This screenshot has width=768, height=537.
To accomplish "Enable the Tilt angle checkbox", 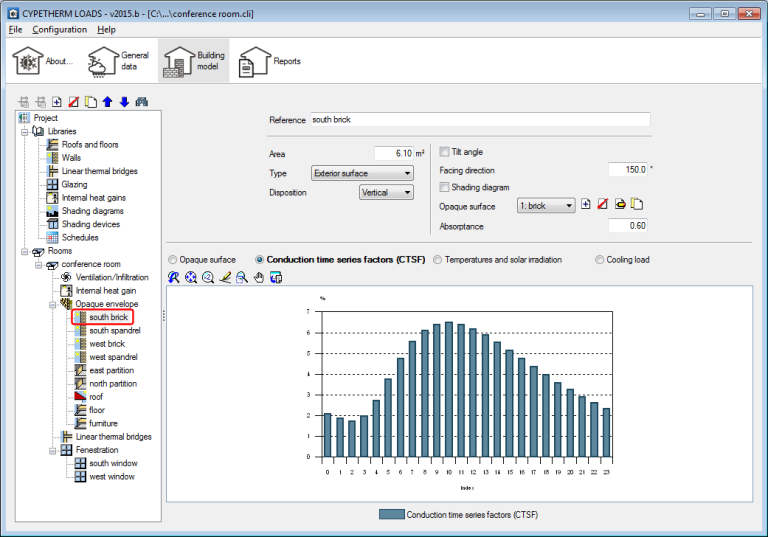I will click(x=445, y=152).
